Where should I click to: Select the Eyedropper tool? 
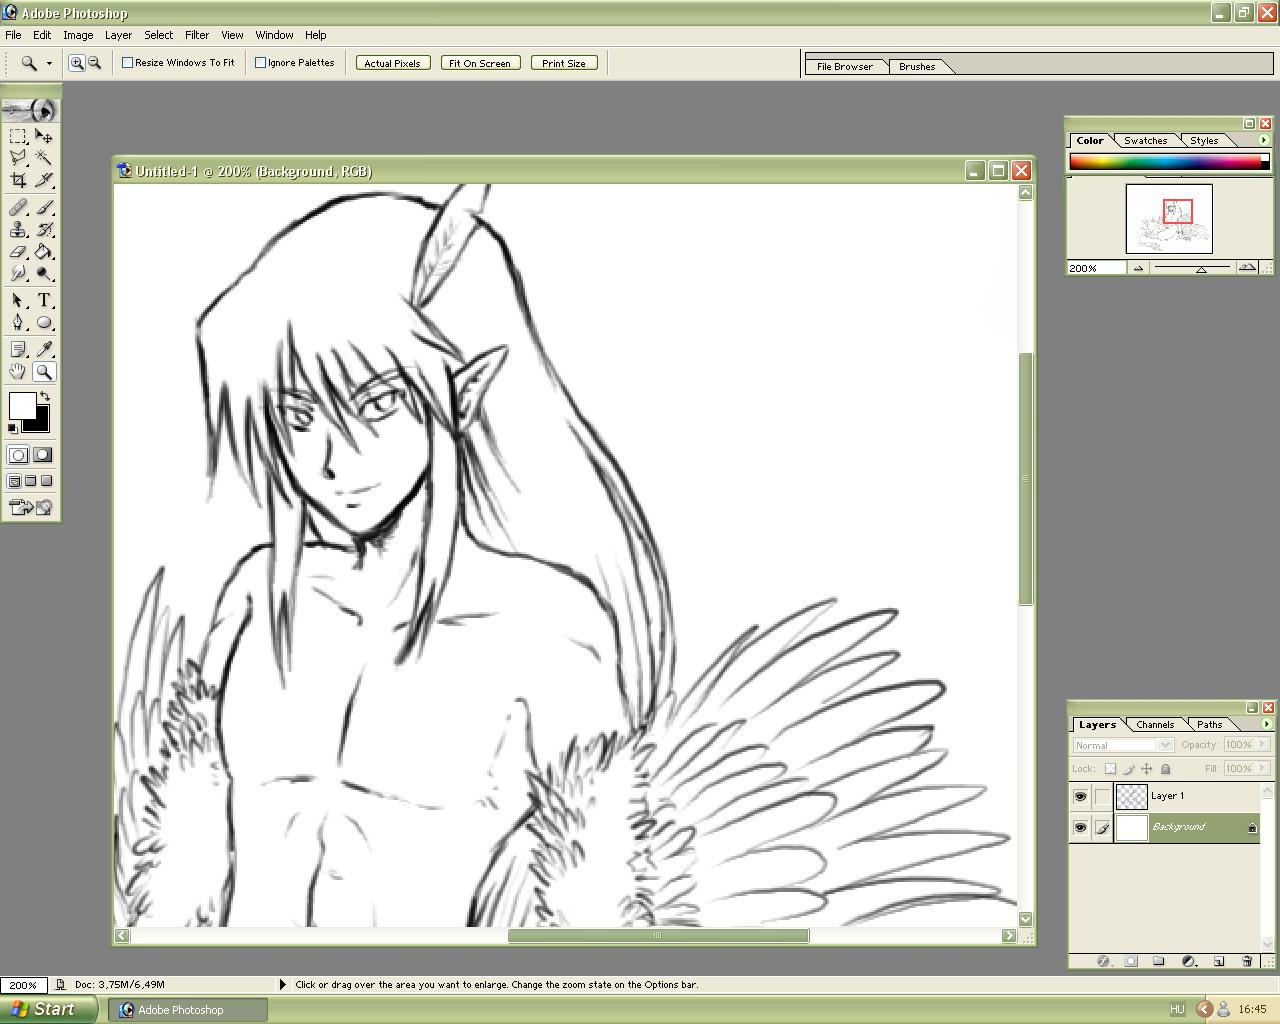[x=44, y=350]
